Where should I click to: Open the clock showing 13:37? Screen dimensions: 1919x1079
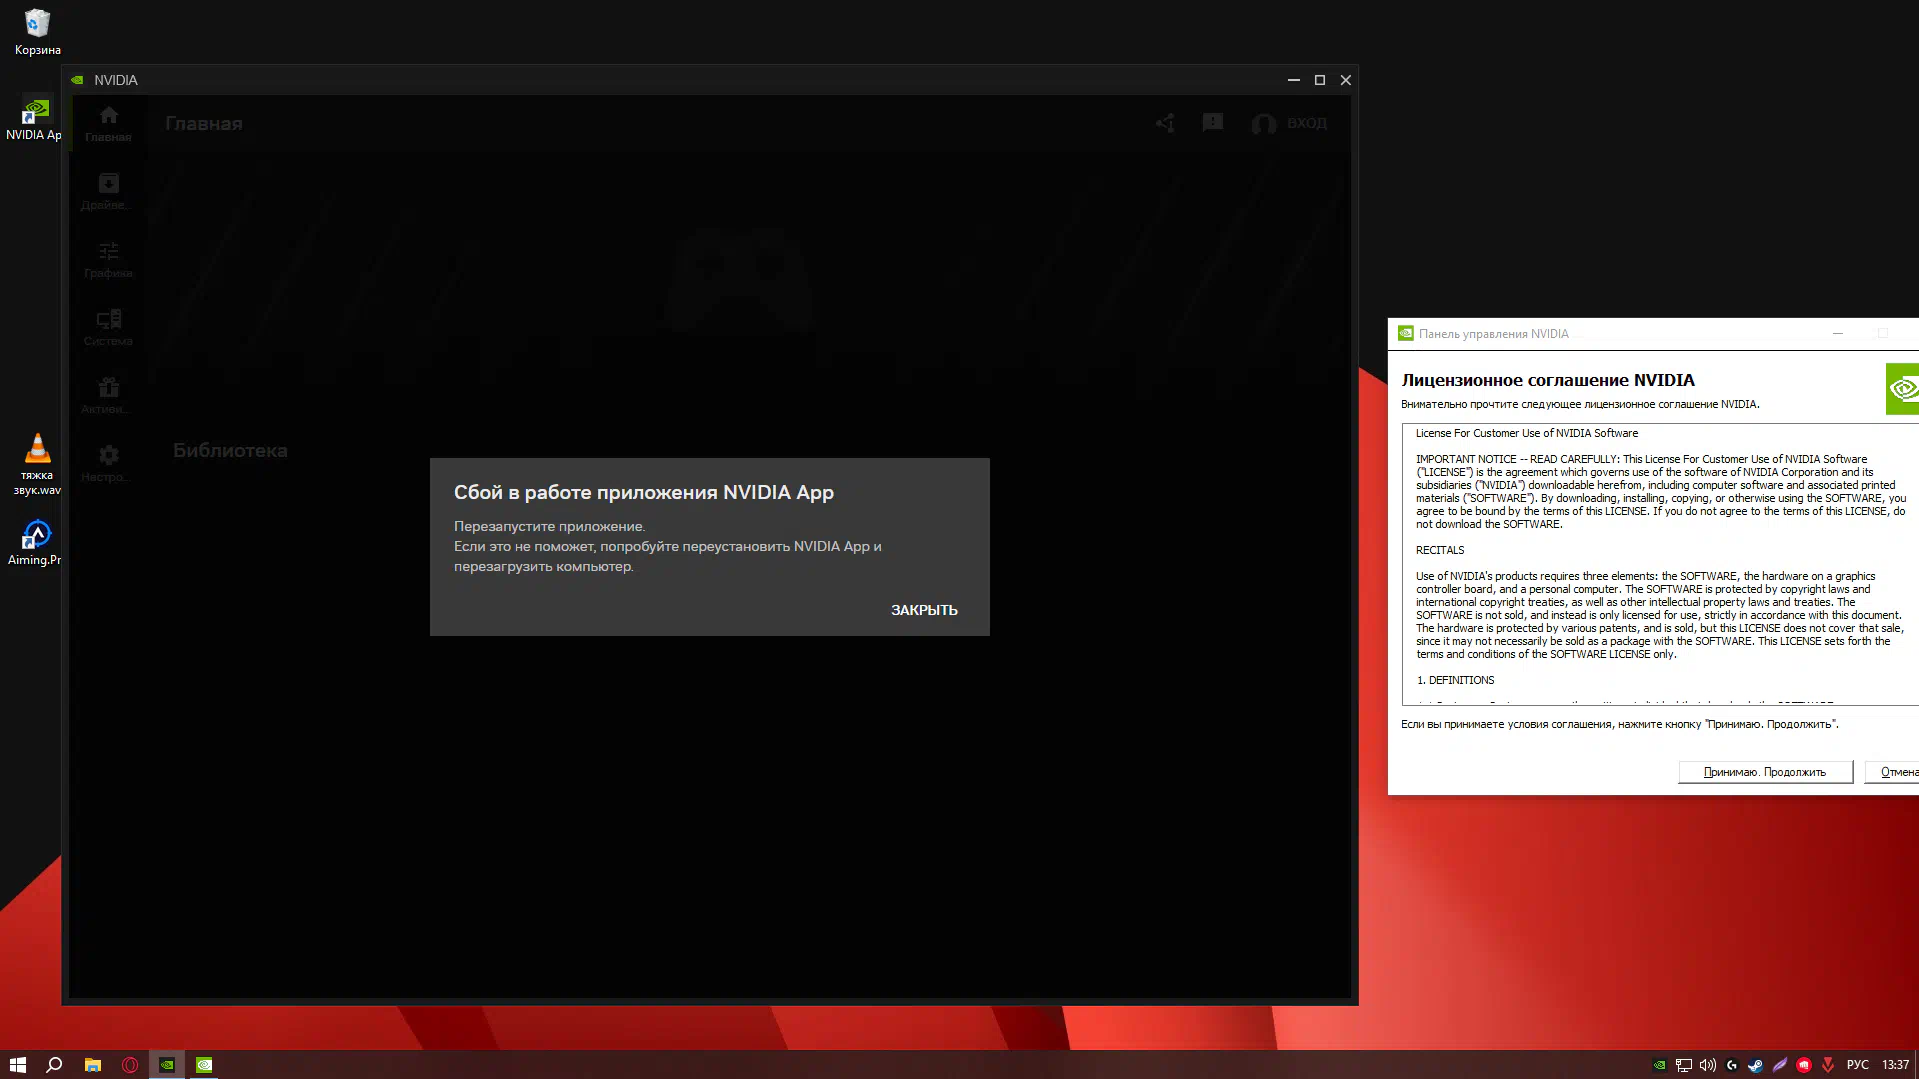coord(1895,1065)
